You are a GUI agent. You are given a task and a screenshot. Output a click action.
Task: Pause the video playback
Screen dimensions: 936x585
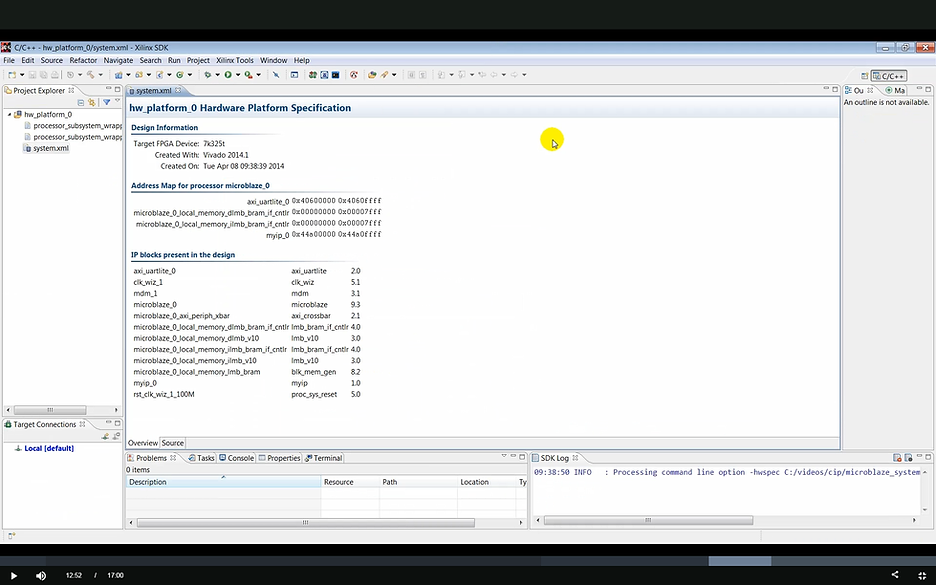[13, 575]
